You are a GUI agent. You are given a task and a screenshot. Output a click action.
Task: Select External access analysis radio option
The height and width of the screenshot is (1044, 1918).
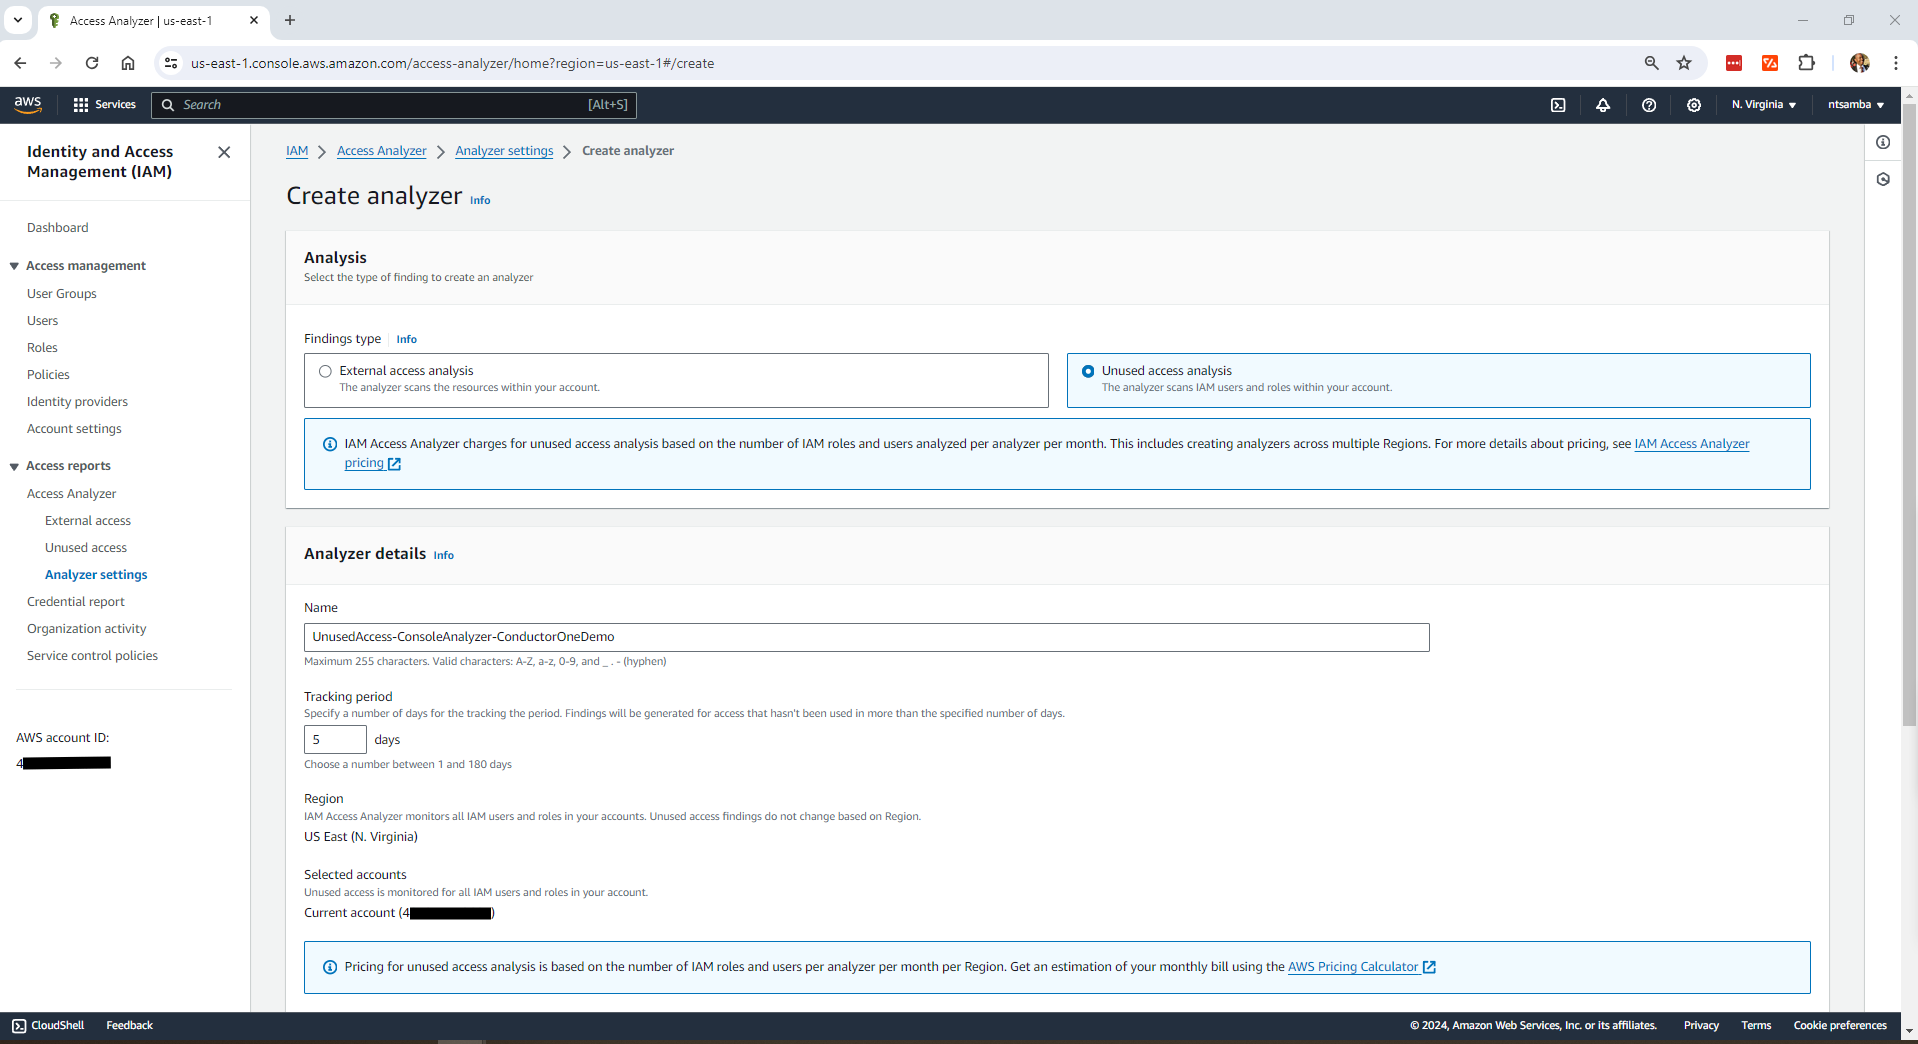[325, 371]
